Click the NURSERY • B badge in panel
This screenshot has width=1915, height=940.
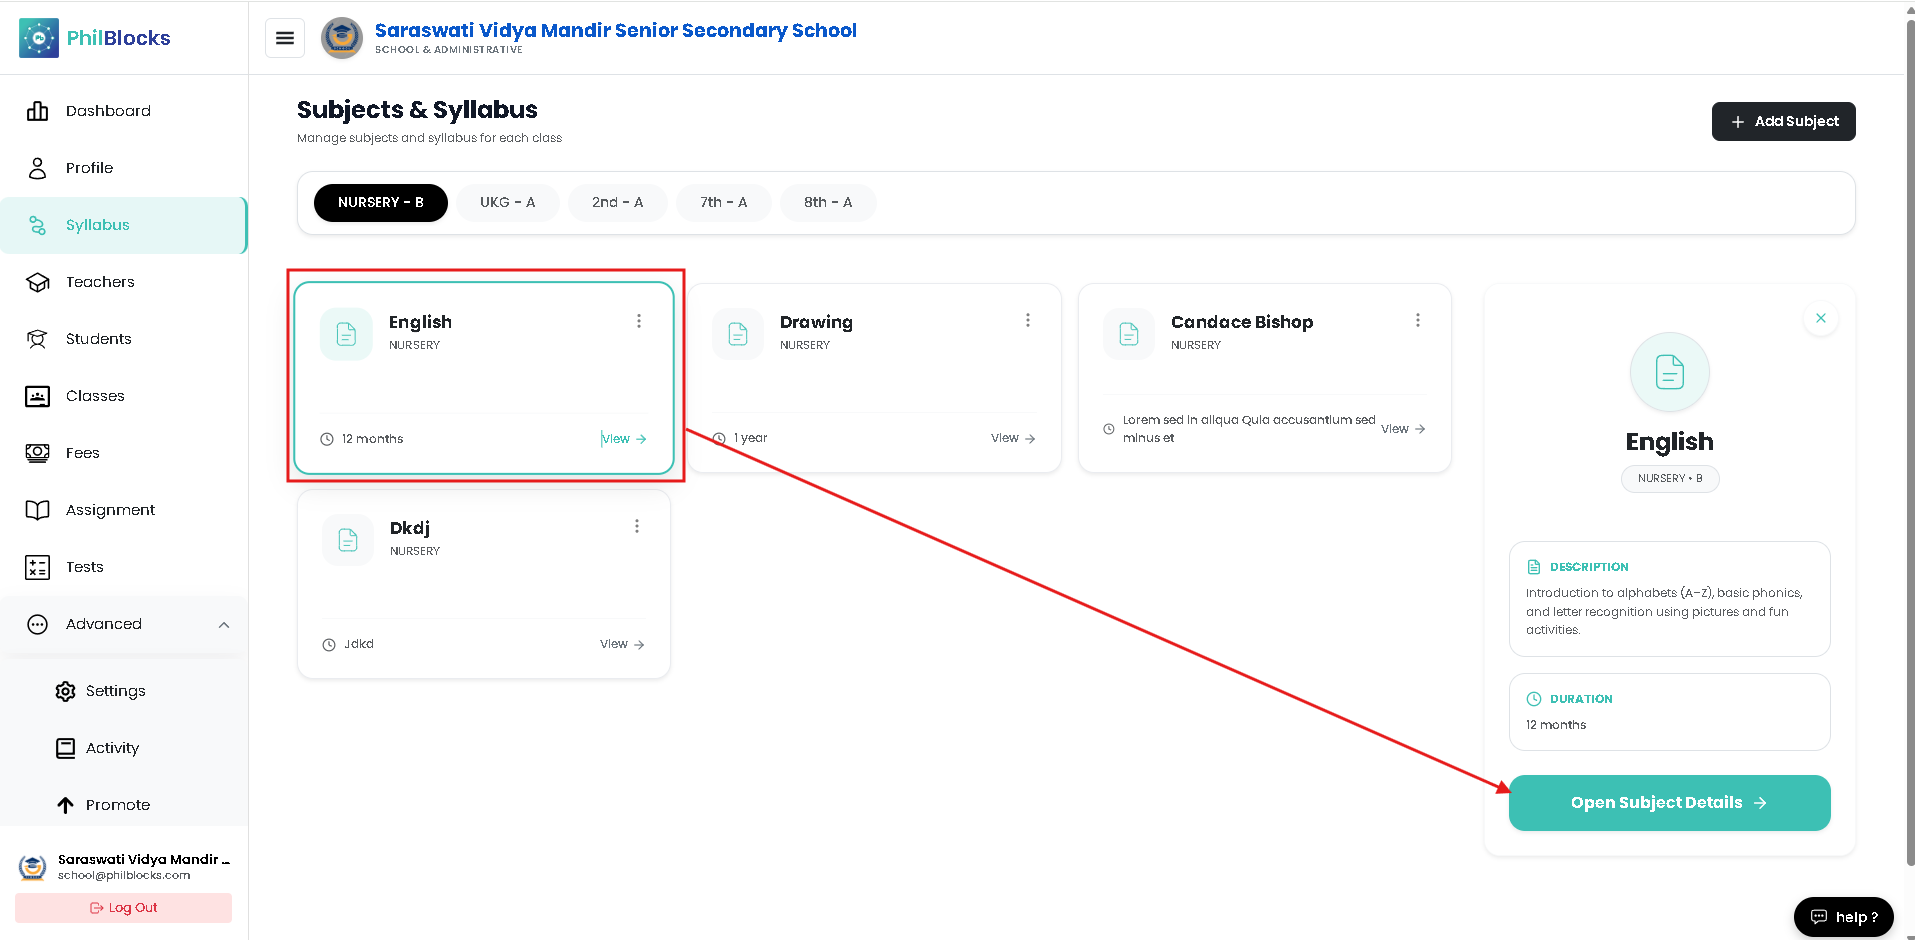pos(1670,478)
